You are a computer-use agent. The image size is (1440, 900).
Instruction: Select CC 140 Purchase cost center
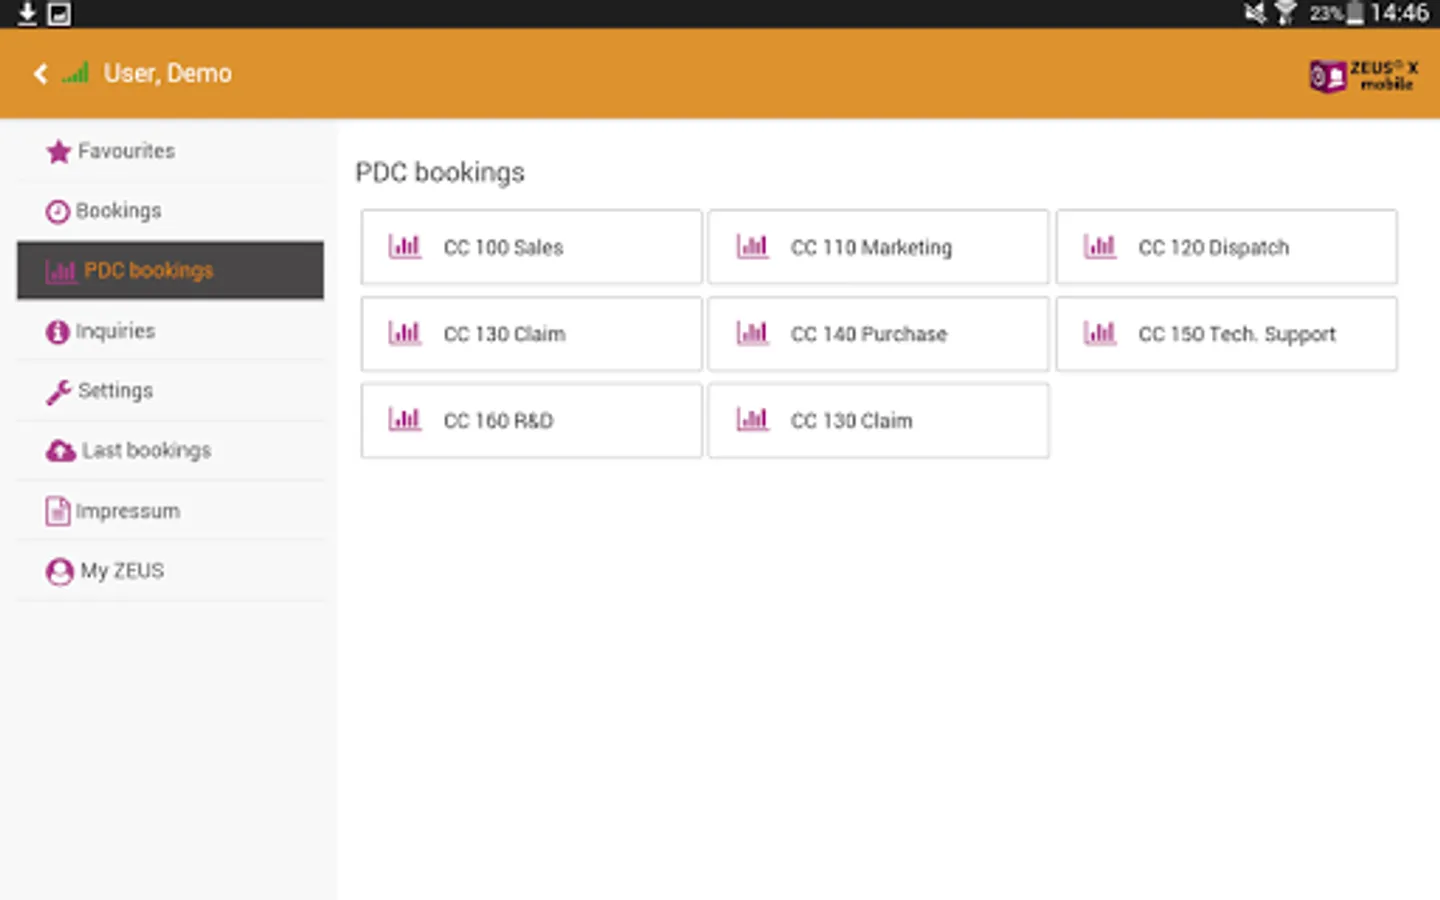879,334
